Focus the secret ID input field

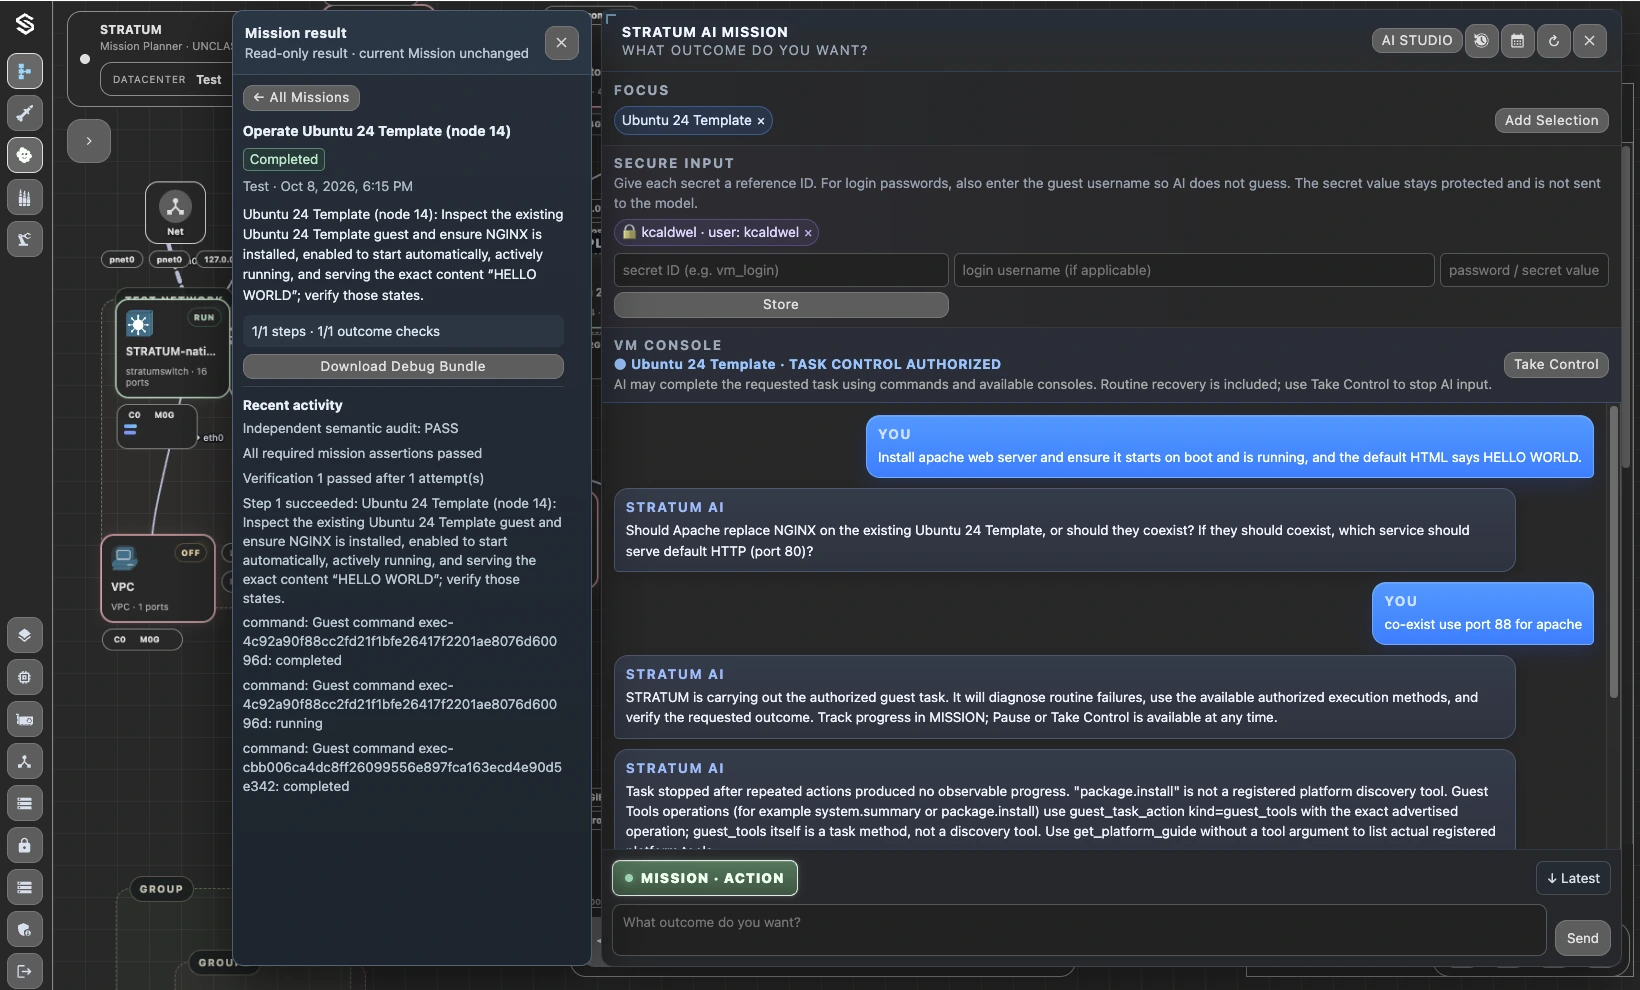[781, 270]
